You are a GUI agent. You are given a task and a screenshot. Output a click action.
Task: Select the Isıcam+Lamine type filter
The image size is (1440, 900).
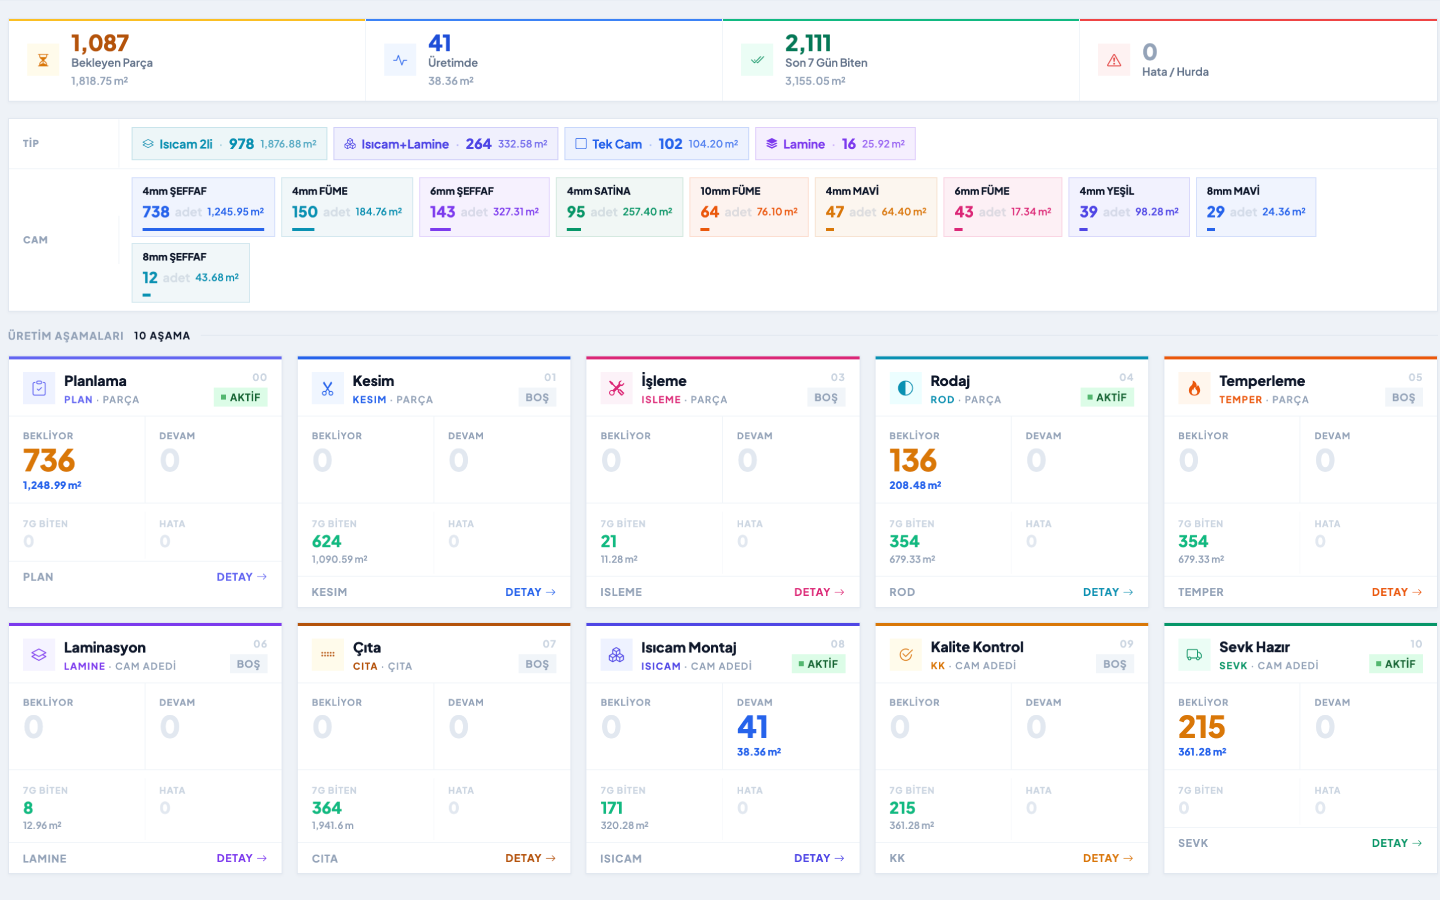coord(446,144)
